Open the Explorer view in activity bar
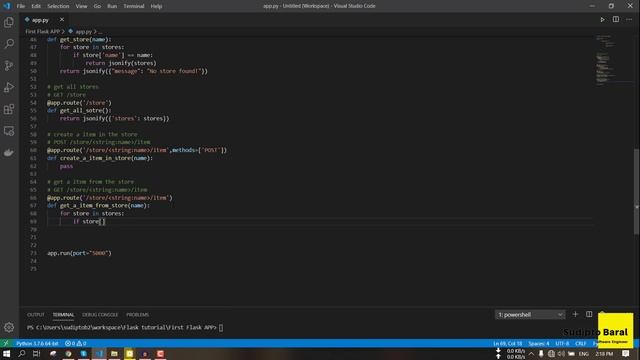The height and width of the screenshot is (360, 640). tap(9, 22)
